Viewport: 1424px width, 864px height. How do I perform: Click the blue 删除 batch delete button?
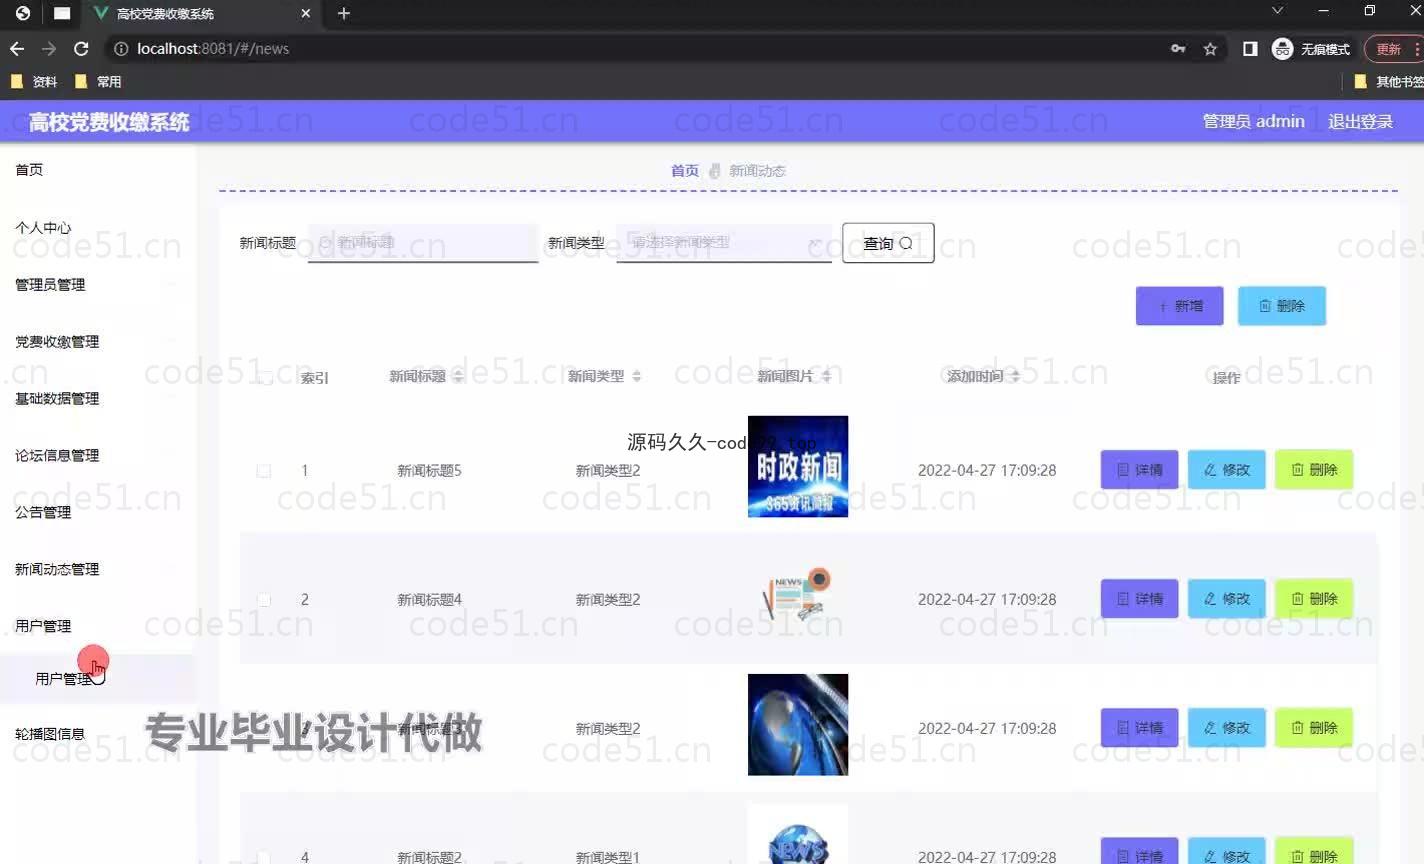click(x=1282, y=306)
